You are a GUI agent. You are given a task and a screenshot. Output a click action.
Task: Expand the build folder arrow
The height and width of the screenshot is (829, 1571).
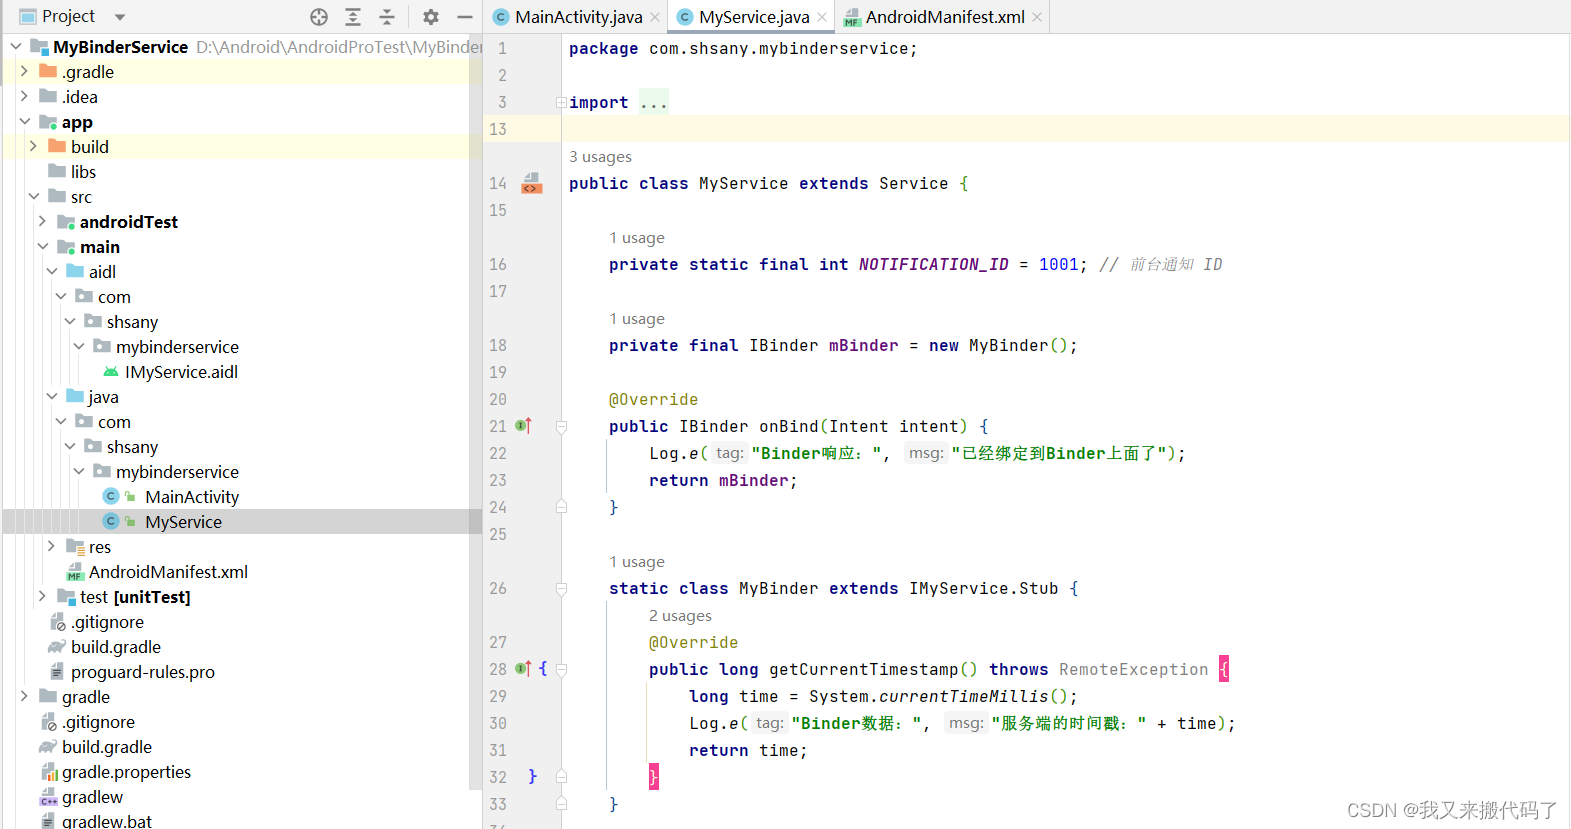pyautogui.click(x=33, y=146)
